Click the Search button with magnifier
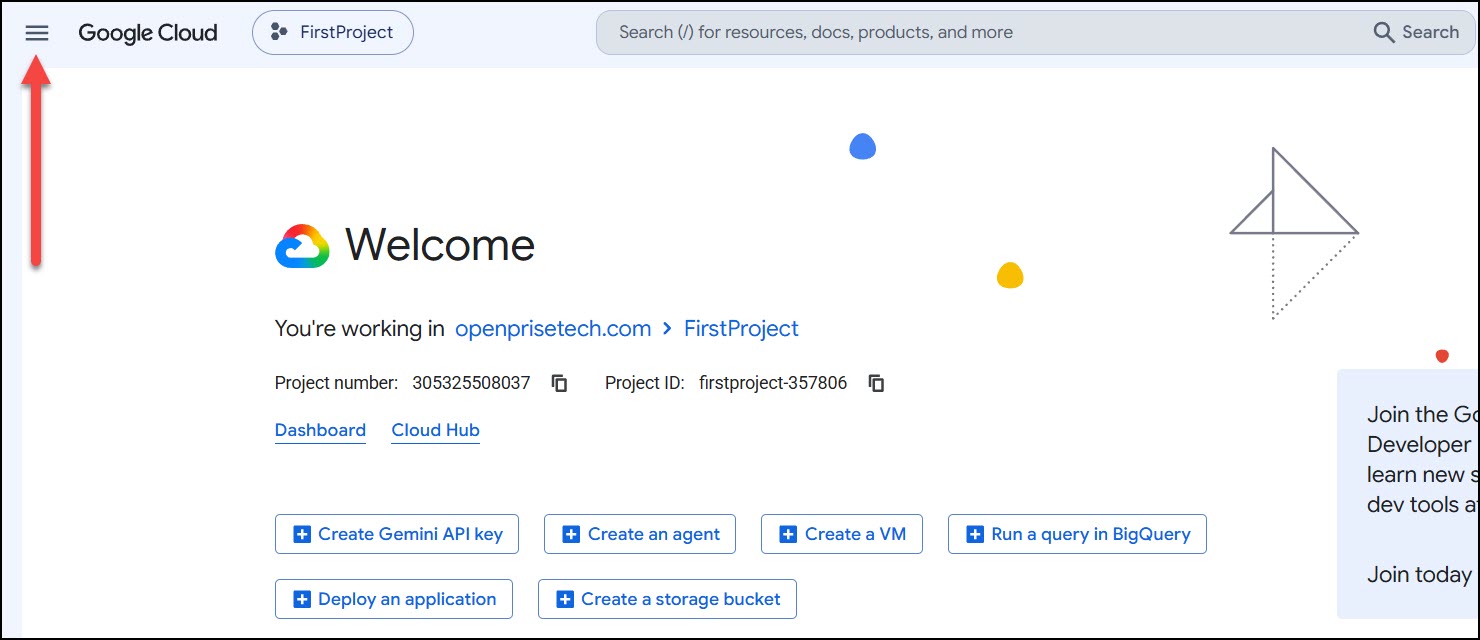 (x=1416, y=33)
